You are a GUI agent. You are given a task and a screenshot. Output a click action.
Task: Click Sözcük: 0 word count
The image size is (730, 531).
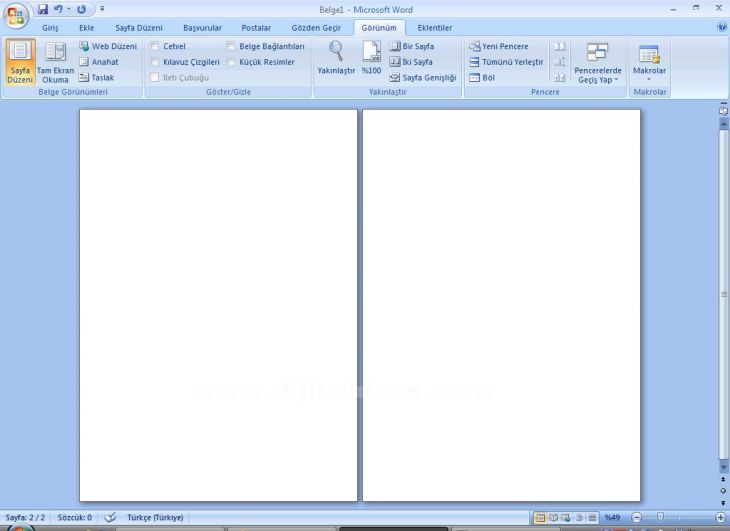point(74,518)
